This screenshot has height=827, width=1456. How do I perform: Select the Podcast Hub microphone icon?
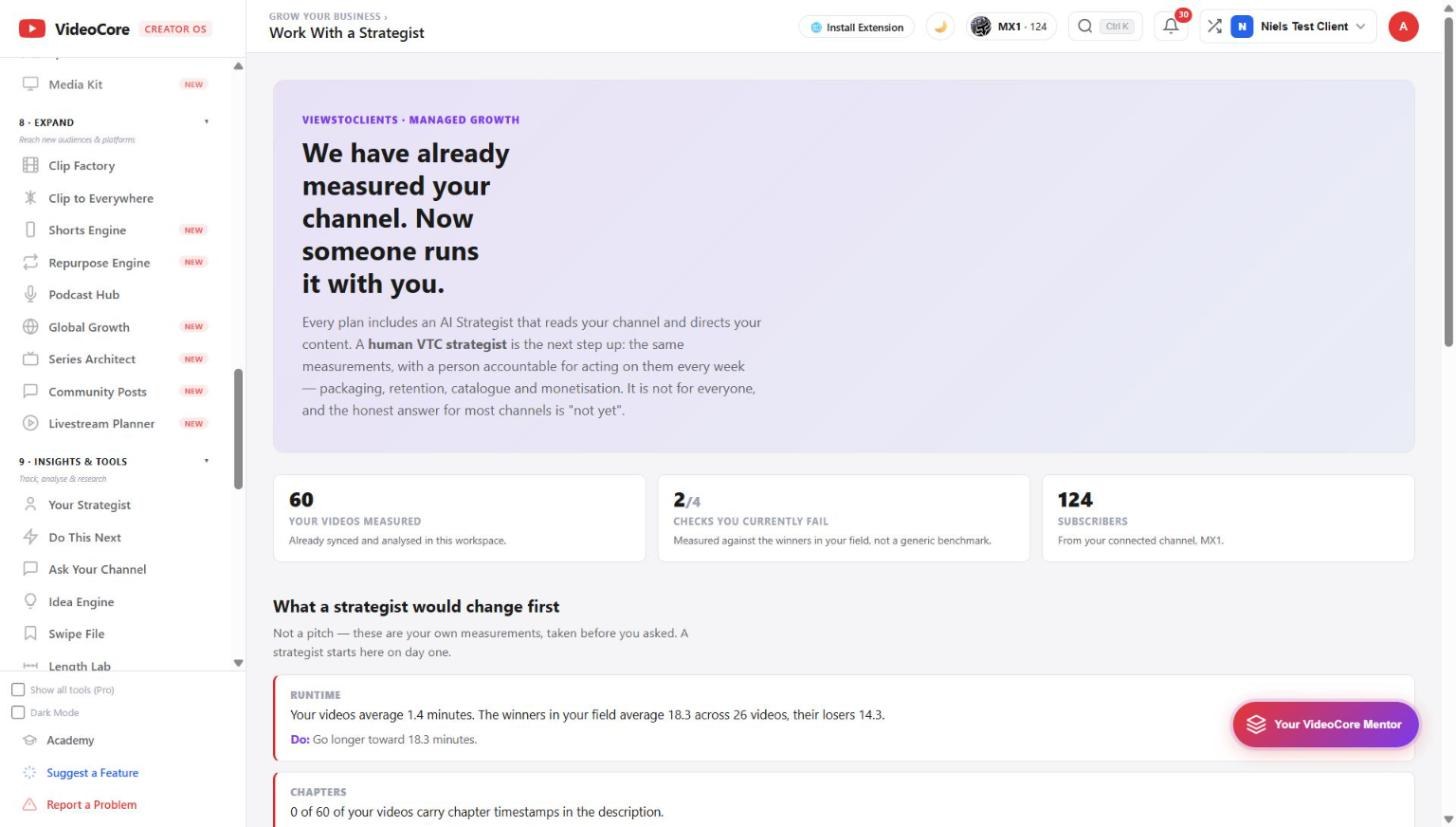pyautogui.click(x=30, y=295)
